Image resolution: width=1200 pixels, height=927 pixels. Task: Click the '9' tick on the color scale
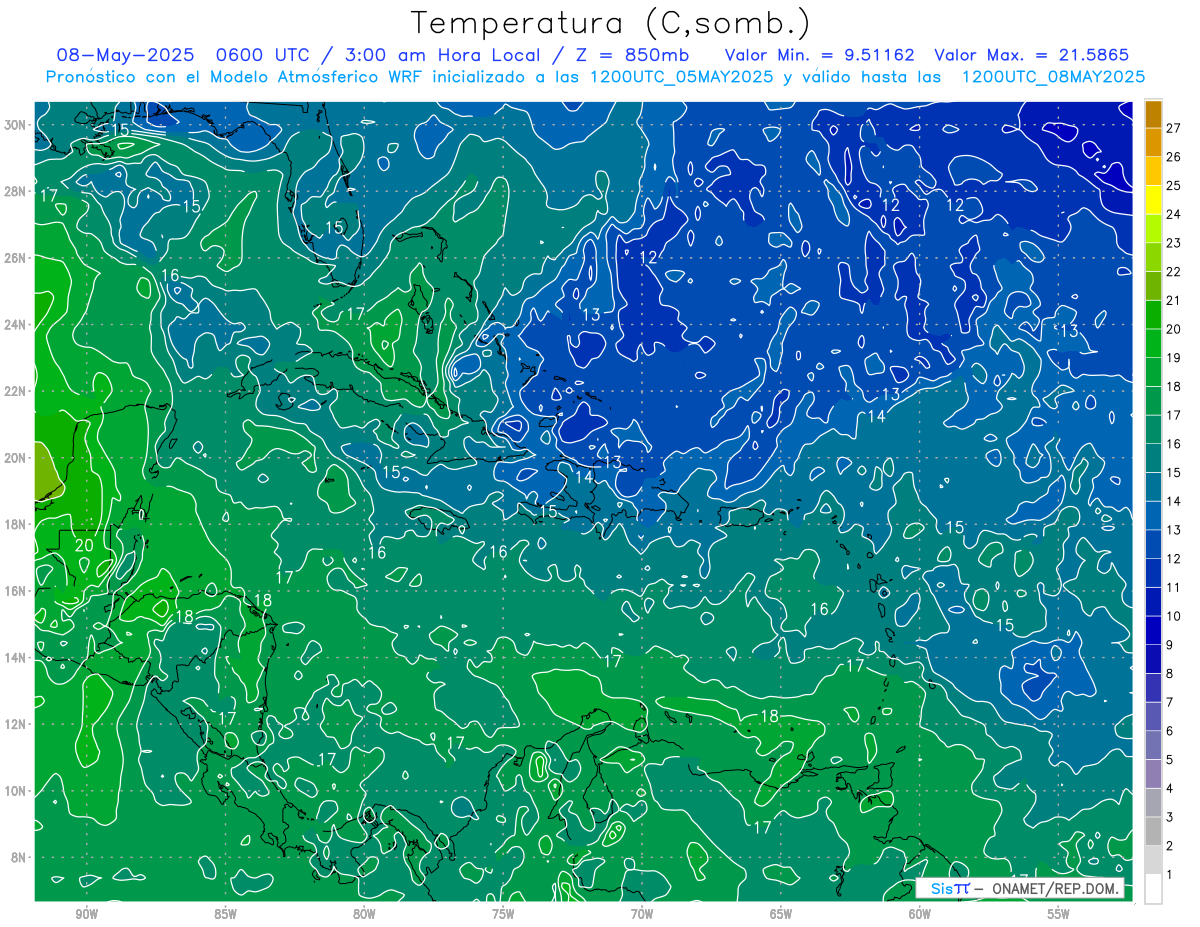[x=1170, y=646]
